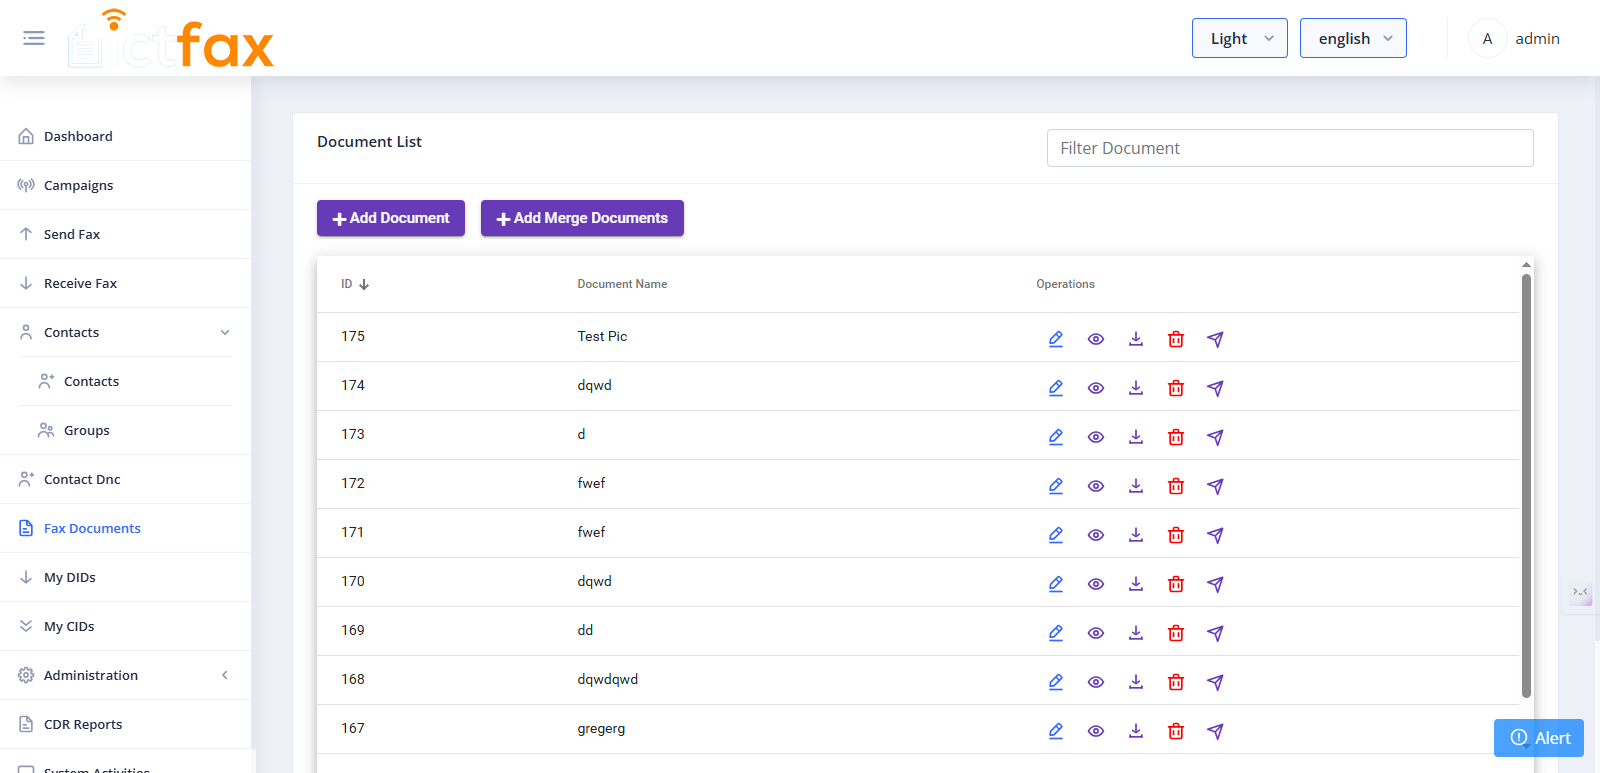This screenshot has width=1600, height=773.
Task: Open Contact Dnc page
Action: click(125, 479)
